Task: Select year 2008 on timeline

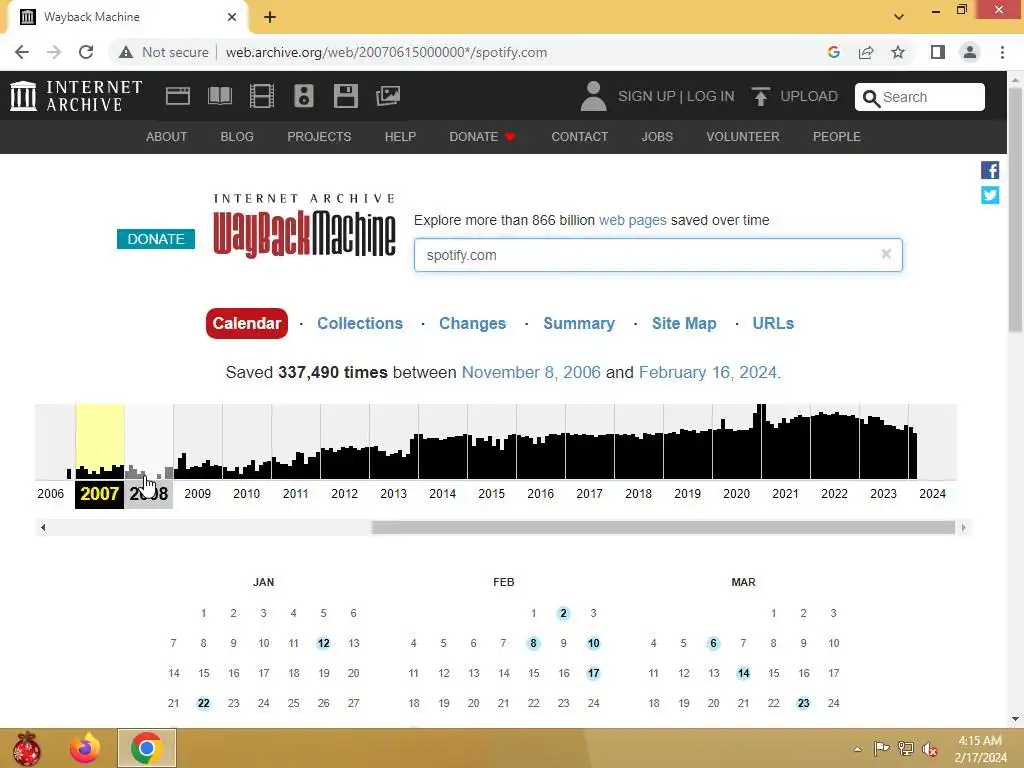Action: 149,494
